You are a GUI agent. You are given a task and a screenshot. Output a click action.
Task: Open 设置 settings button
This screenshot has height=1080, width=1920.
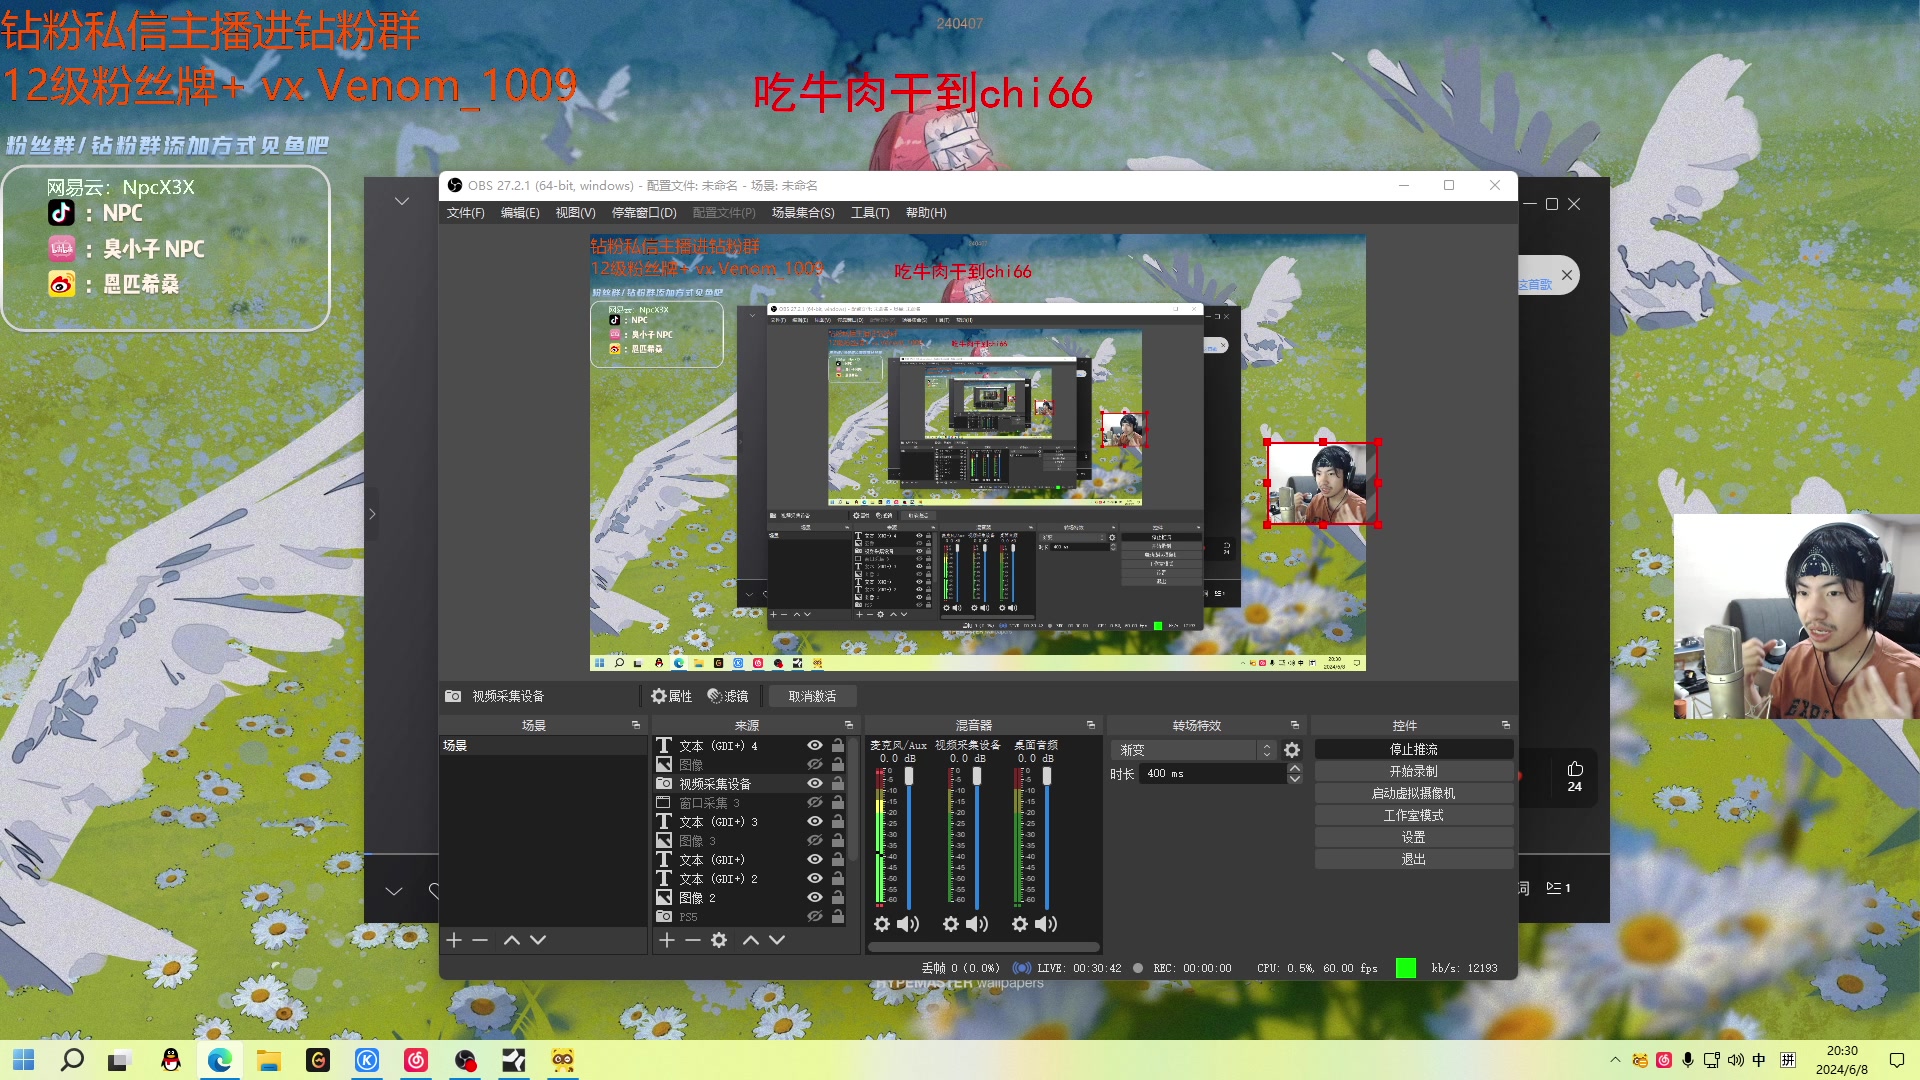1413,837
